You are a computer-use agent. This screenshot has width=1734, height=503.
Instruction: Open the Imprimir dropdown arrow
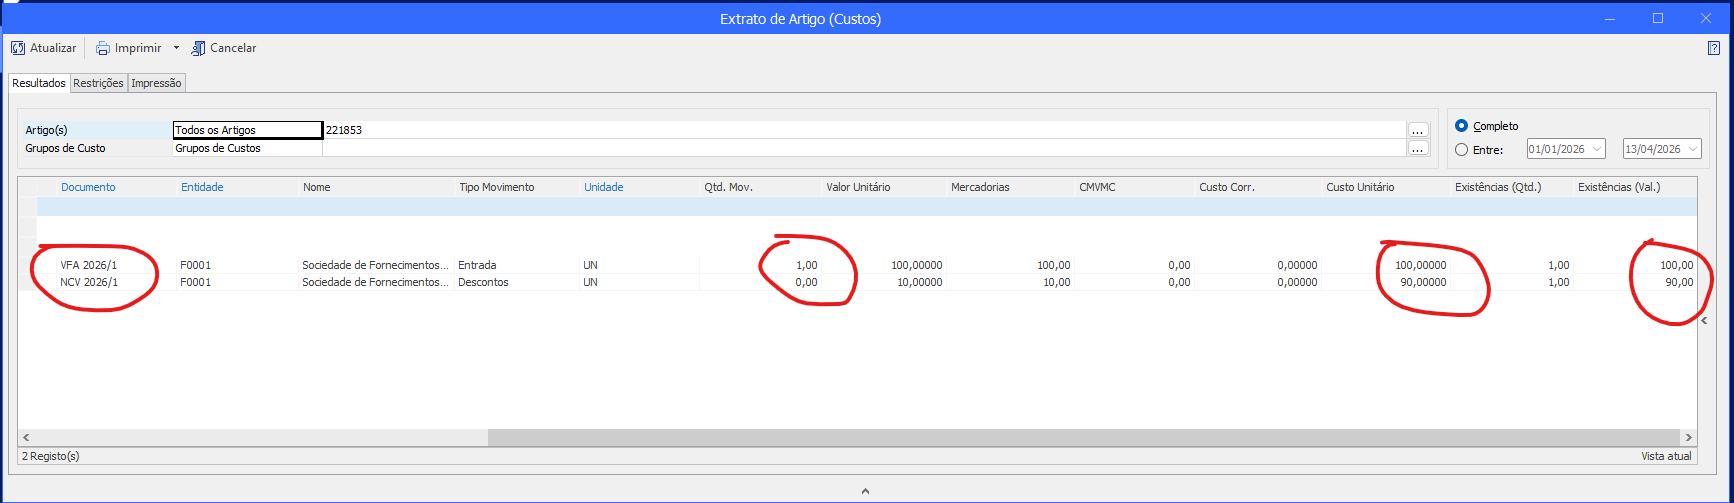coord(176,48)
